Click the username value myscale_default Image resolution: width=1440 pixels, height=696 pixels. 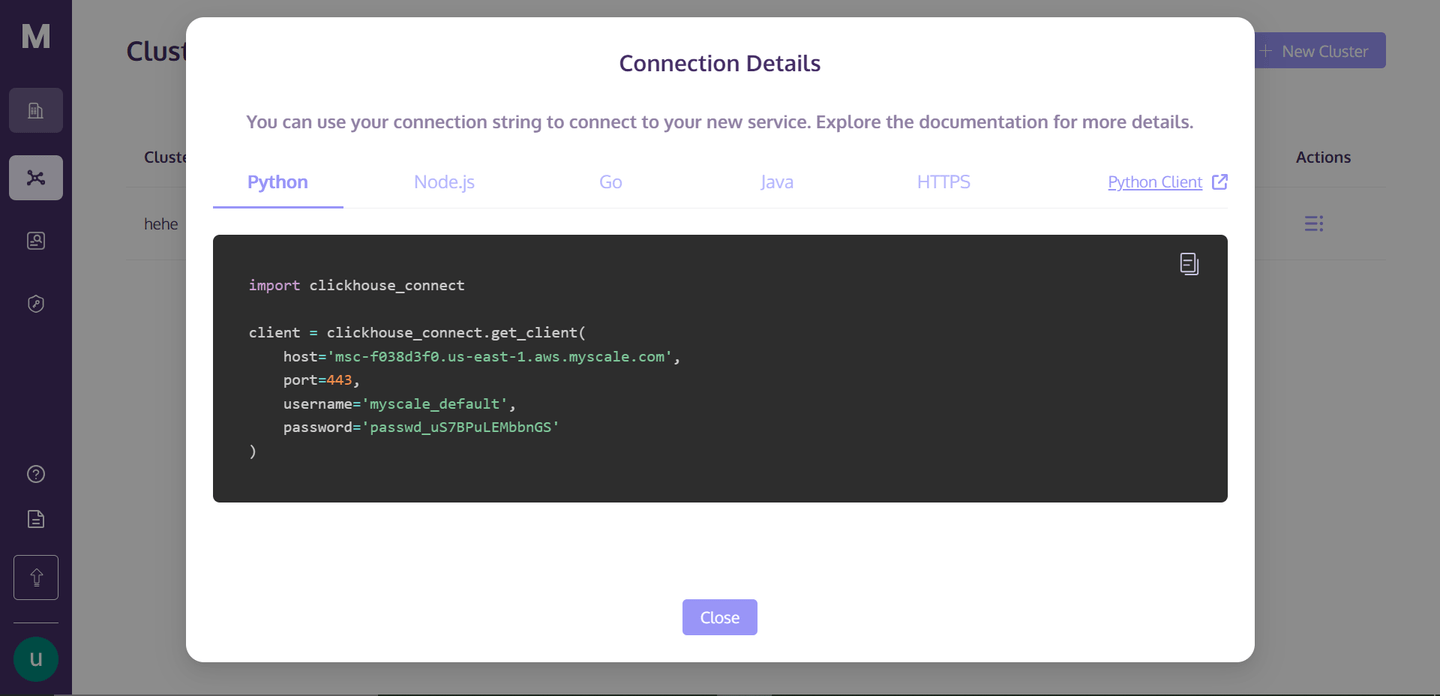pos(435,404)
